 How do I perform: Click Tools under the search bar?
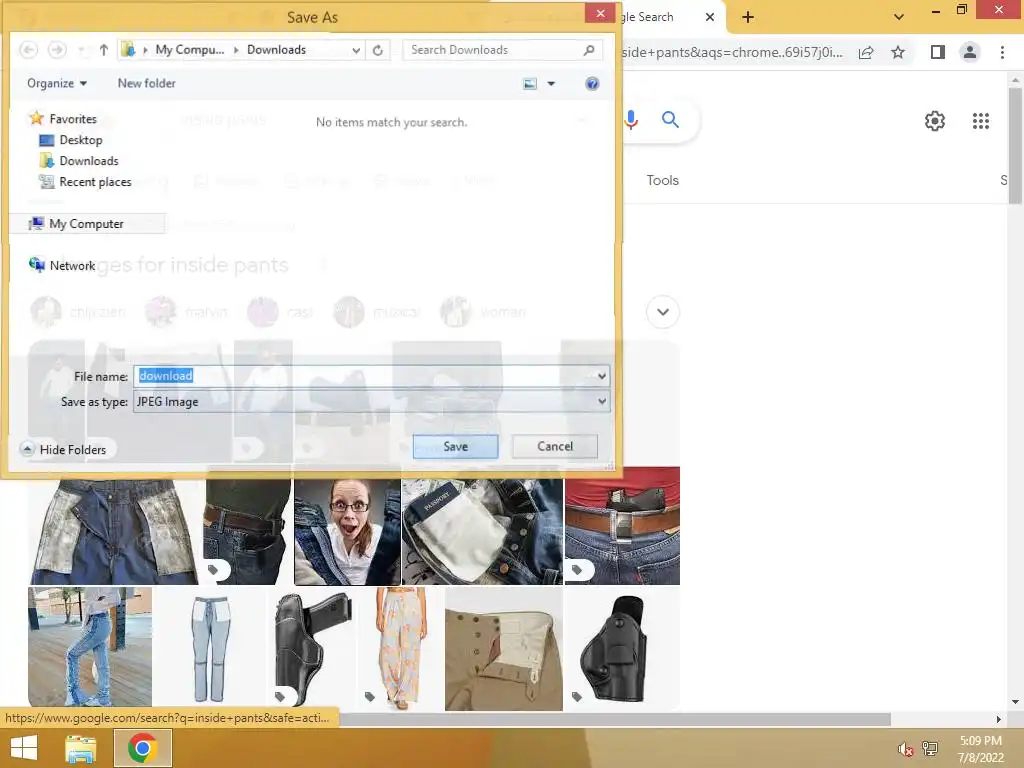(x=662, y=180)
